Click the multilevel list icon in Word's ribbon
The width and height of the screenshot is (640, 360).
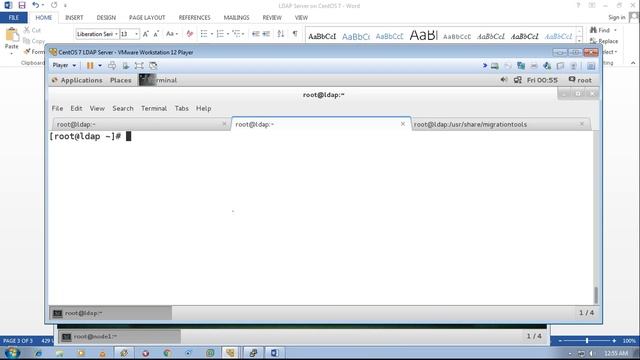(x=236, y=34)
